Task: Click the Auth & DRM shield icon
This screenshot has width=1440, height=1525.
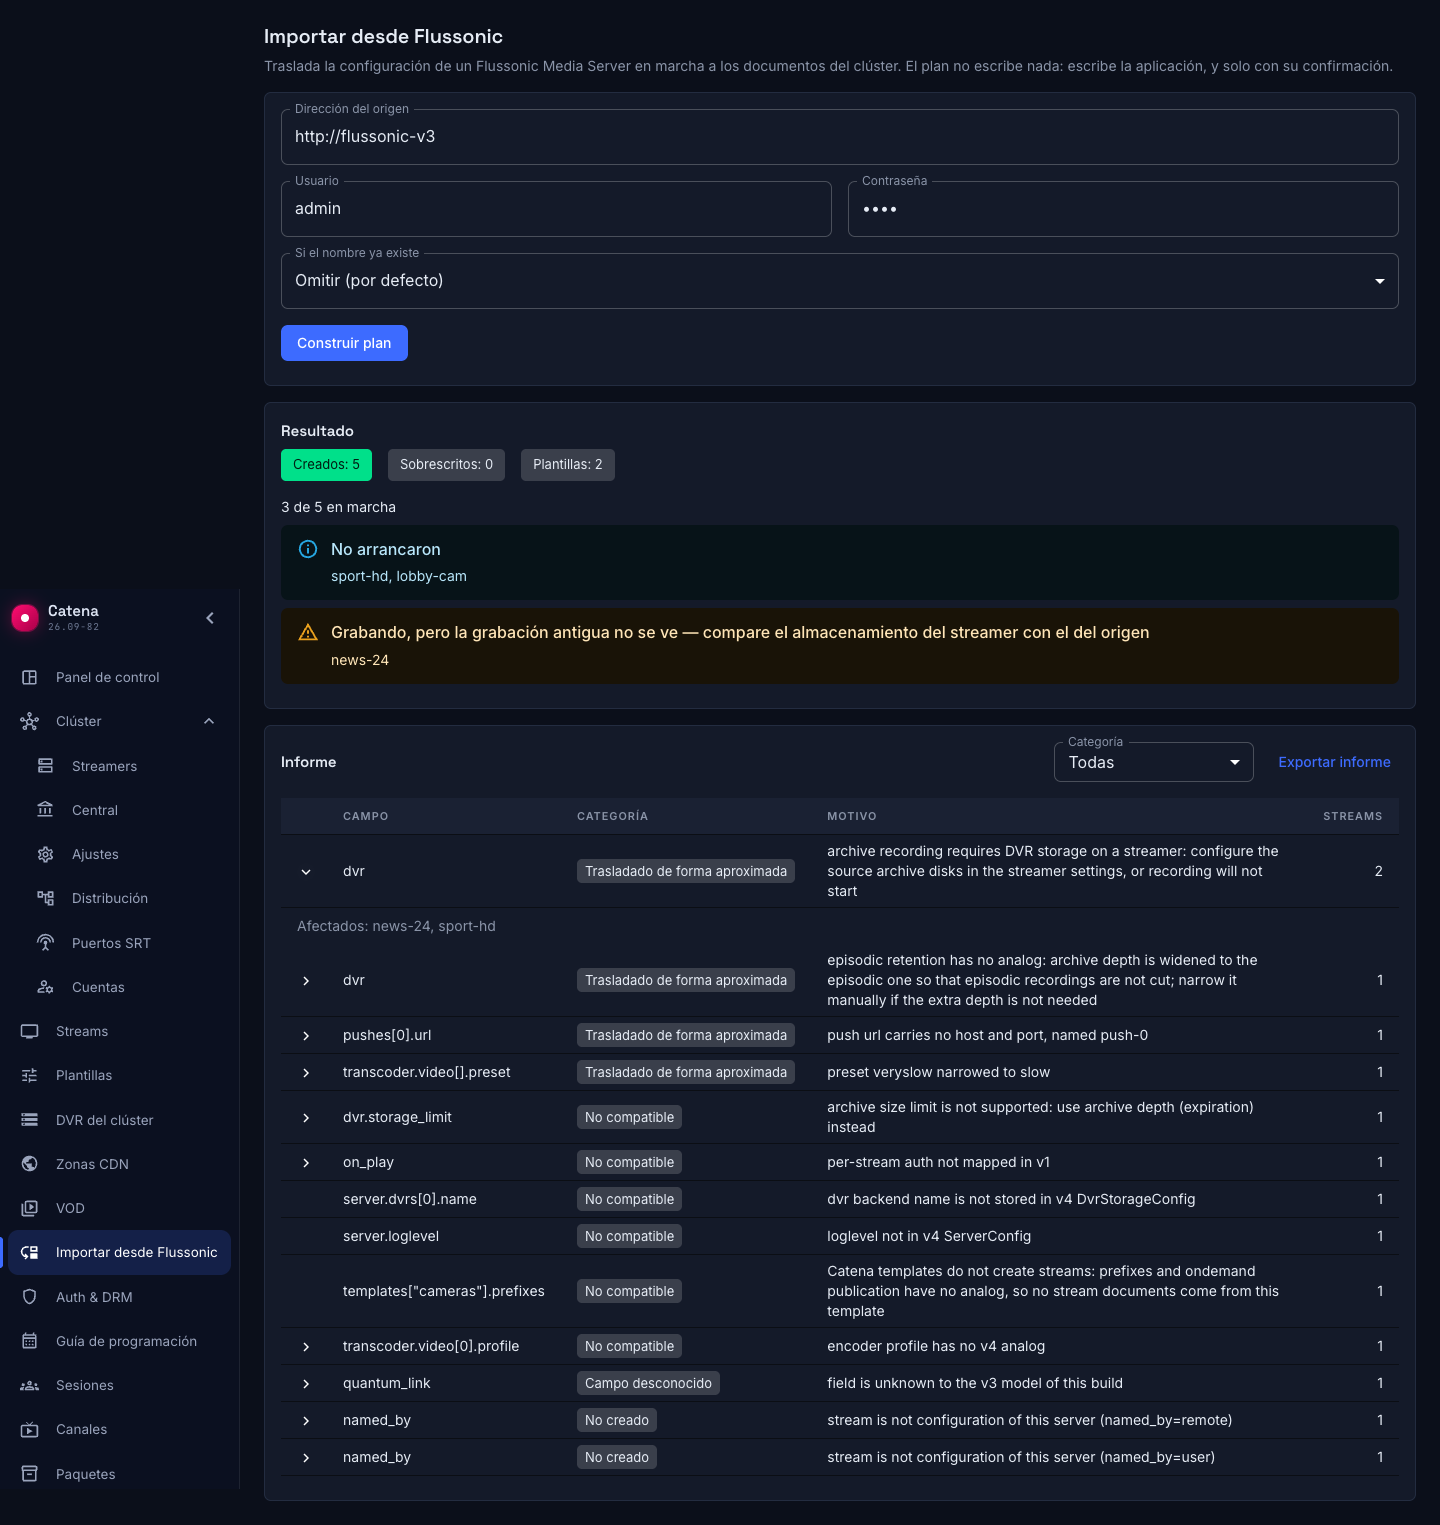Action: coord(30,1297)
